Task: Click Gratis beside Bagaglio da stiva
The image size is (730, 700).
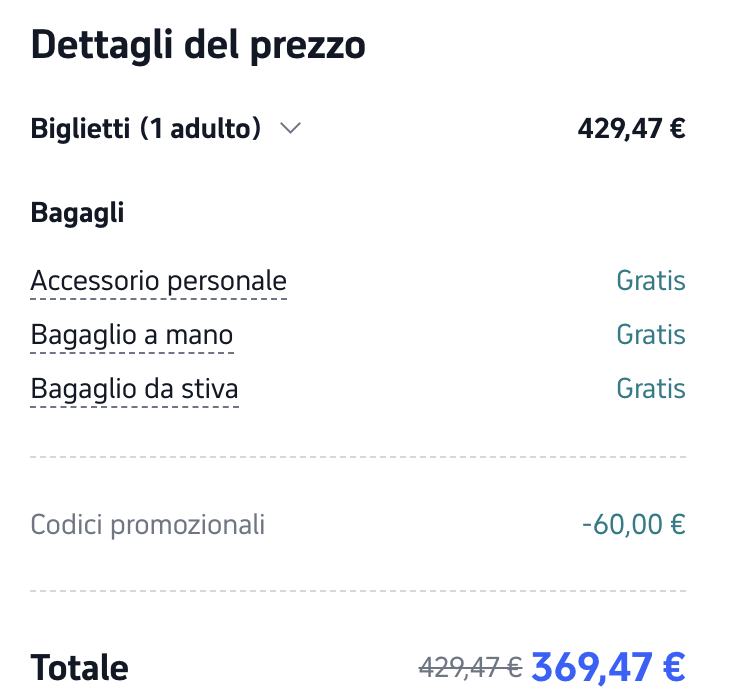Action: point(651,389)
